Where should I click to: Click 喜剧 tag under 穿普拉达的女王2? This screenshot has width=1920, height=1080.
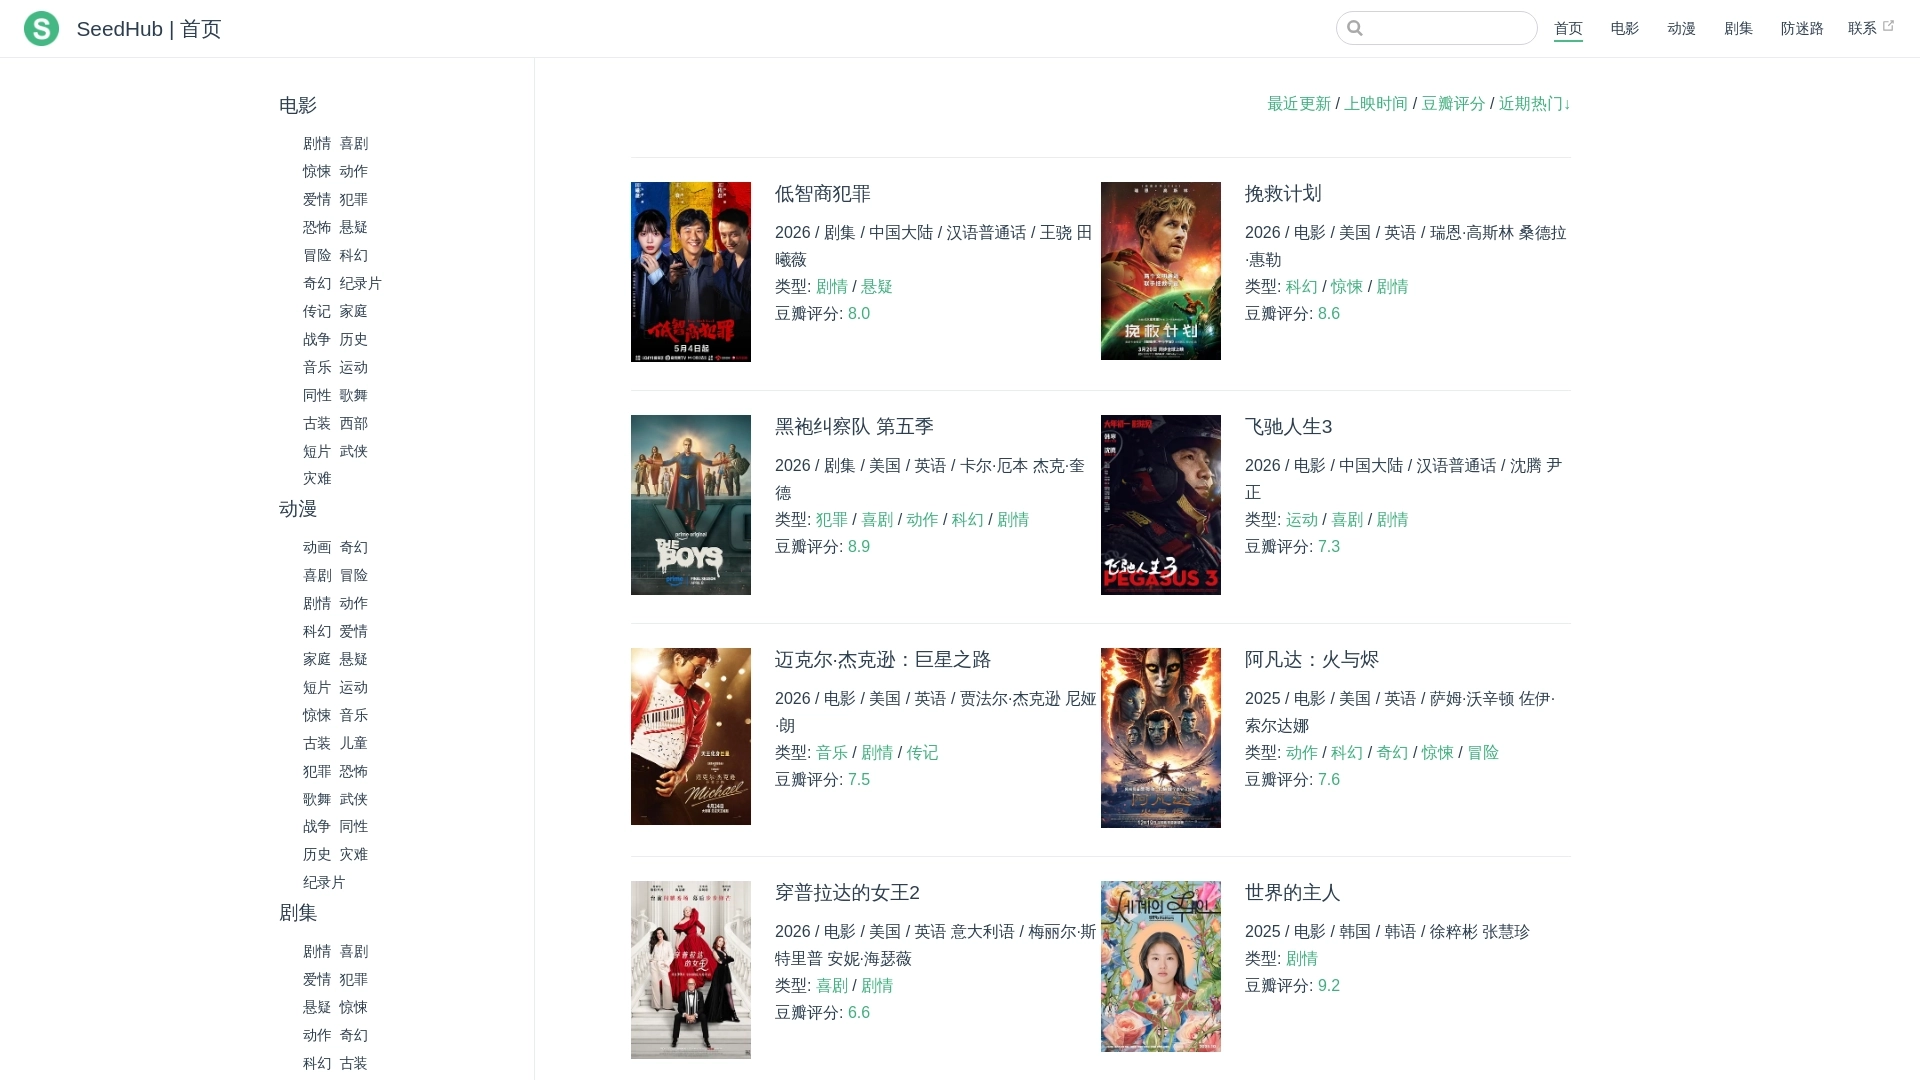point(831,986)
